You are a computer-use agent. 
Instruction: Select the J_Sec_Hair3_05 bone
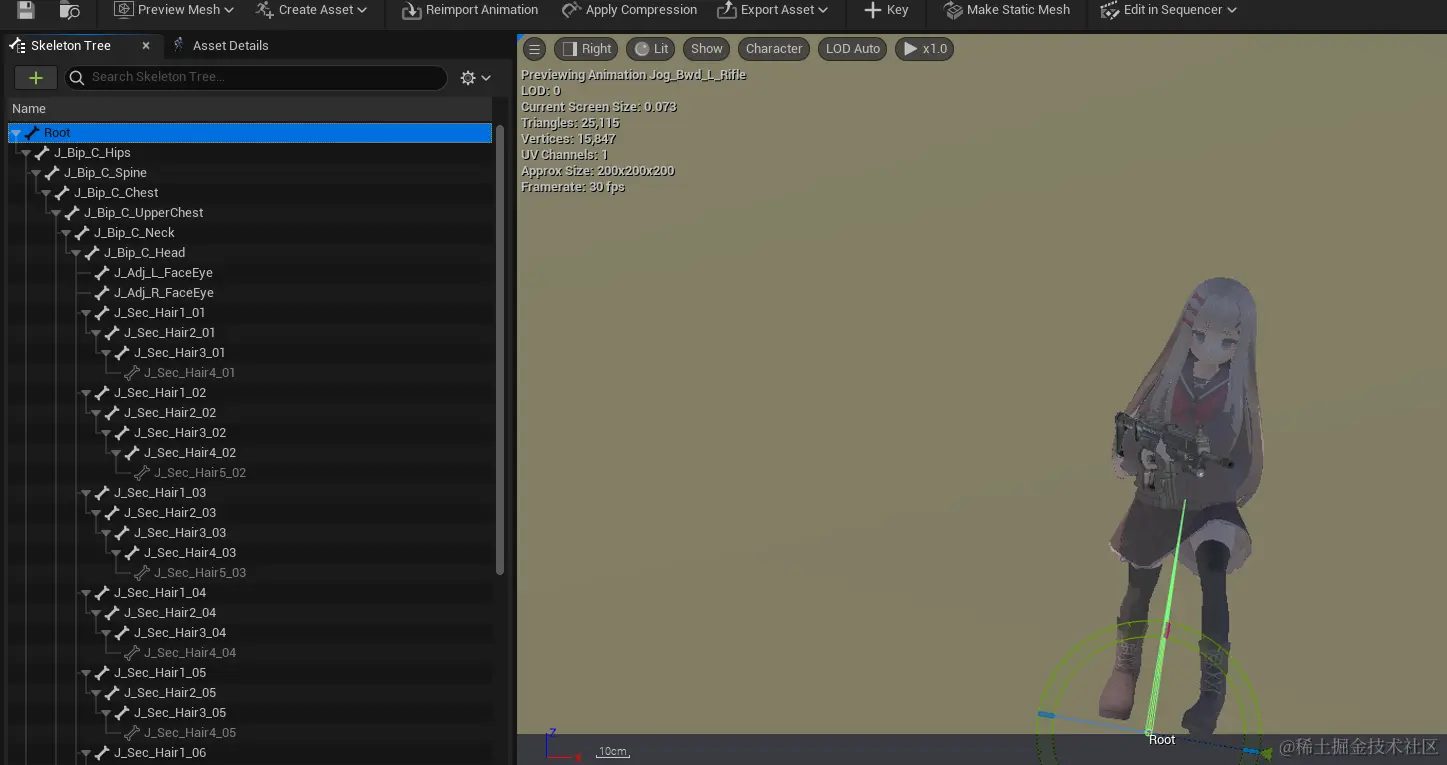[180, 713]
